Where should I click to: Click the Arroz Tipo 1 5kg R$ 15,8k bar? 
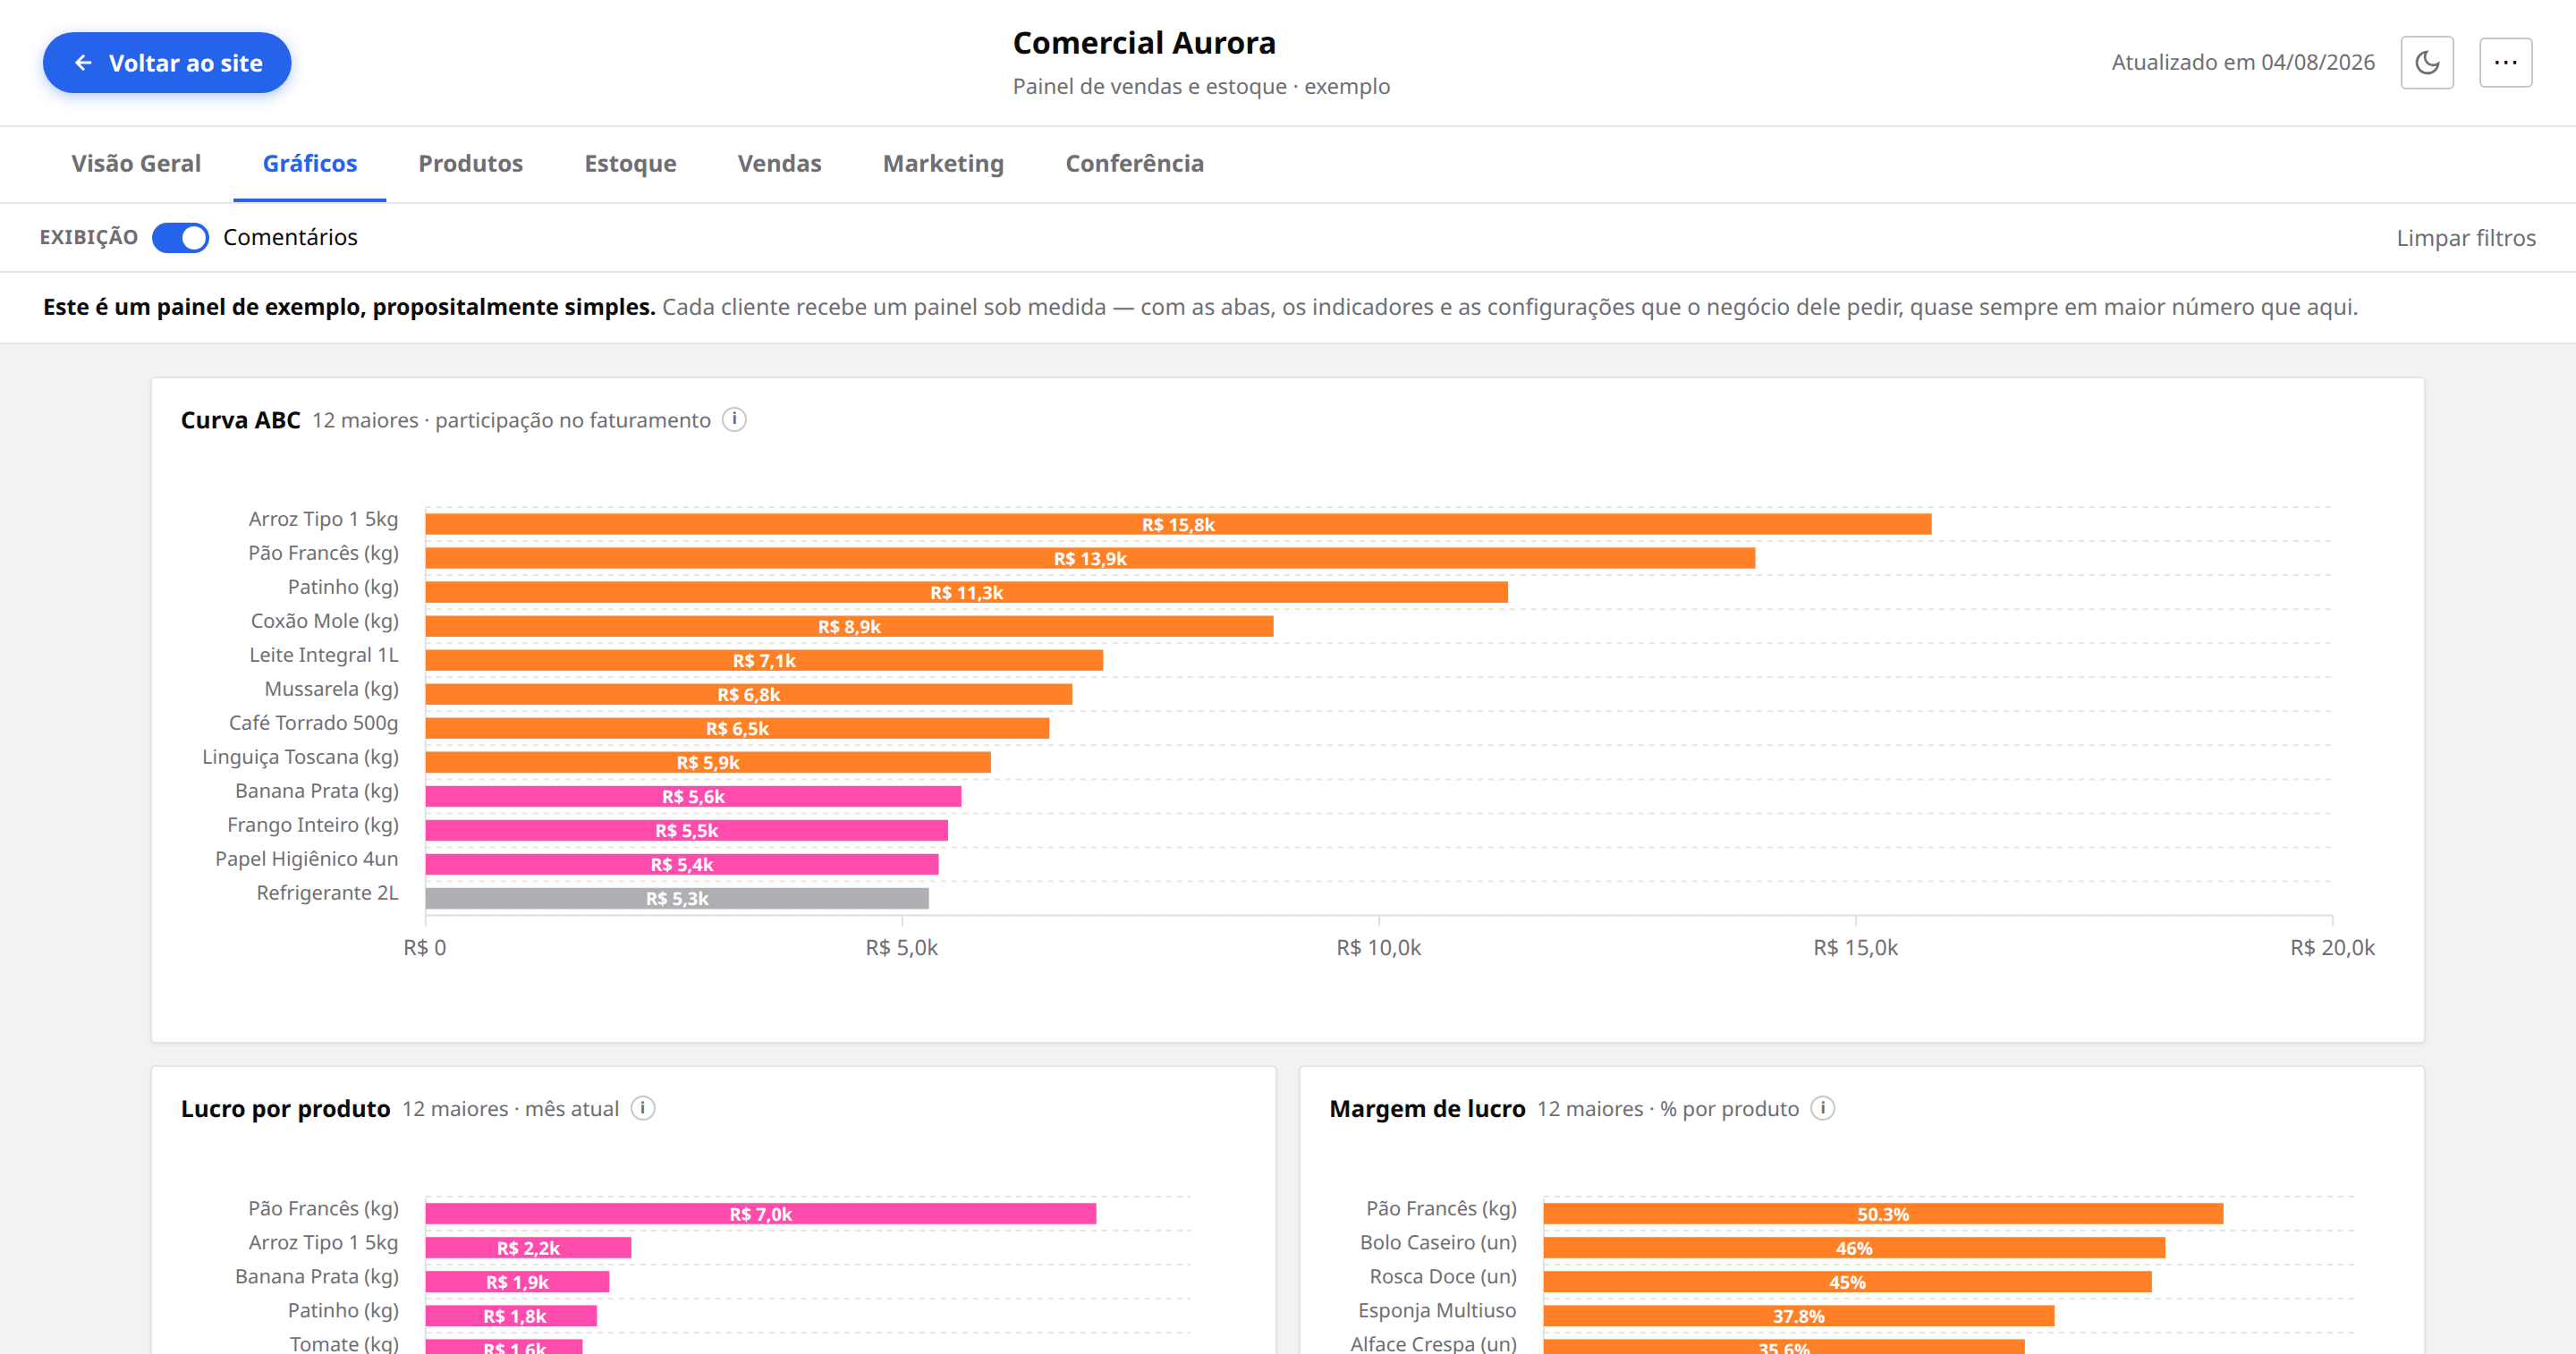click(1178, 524)
